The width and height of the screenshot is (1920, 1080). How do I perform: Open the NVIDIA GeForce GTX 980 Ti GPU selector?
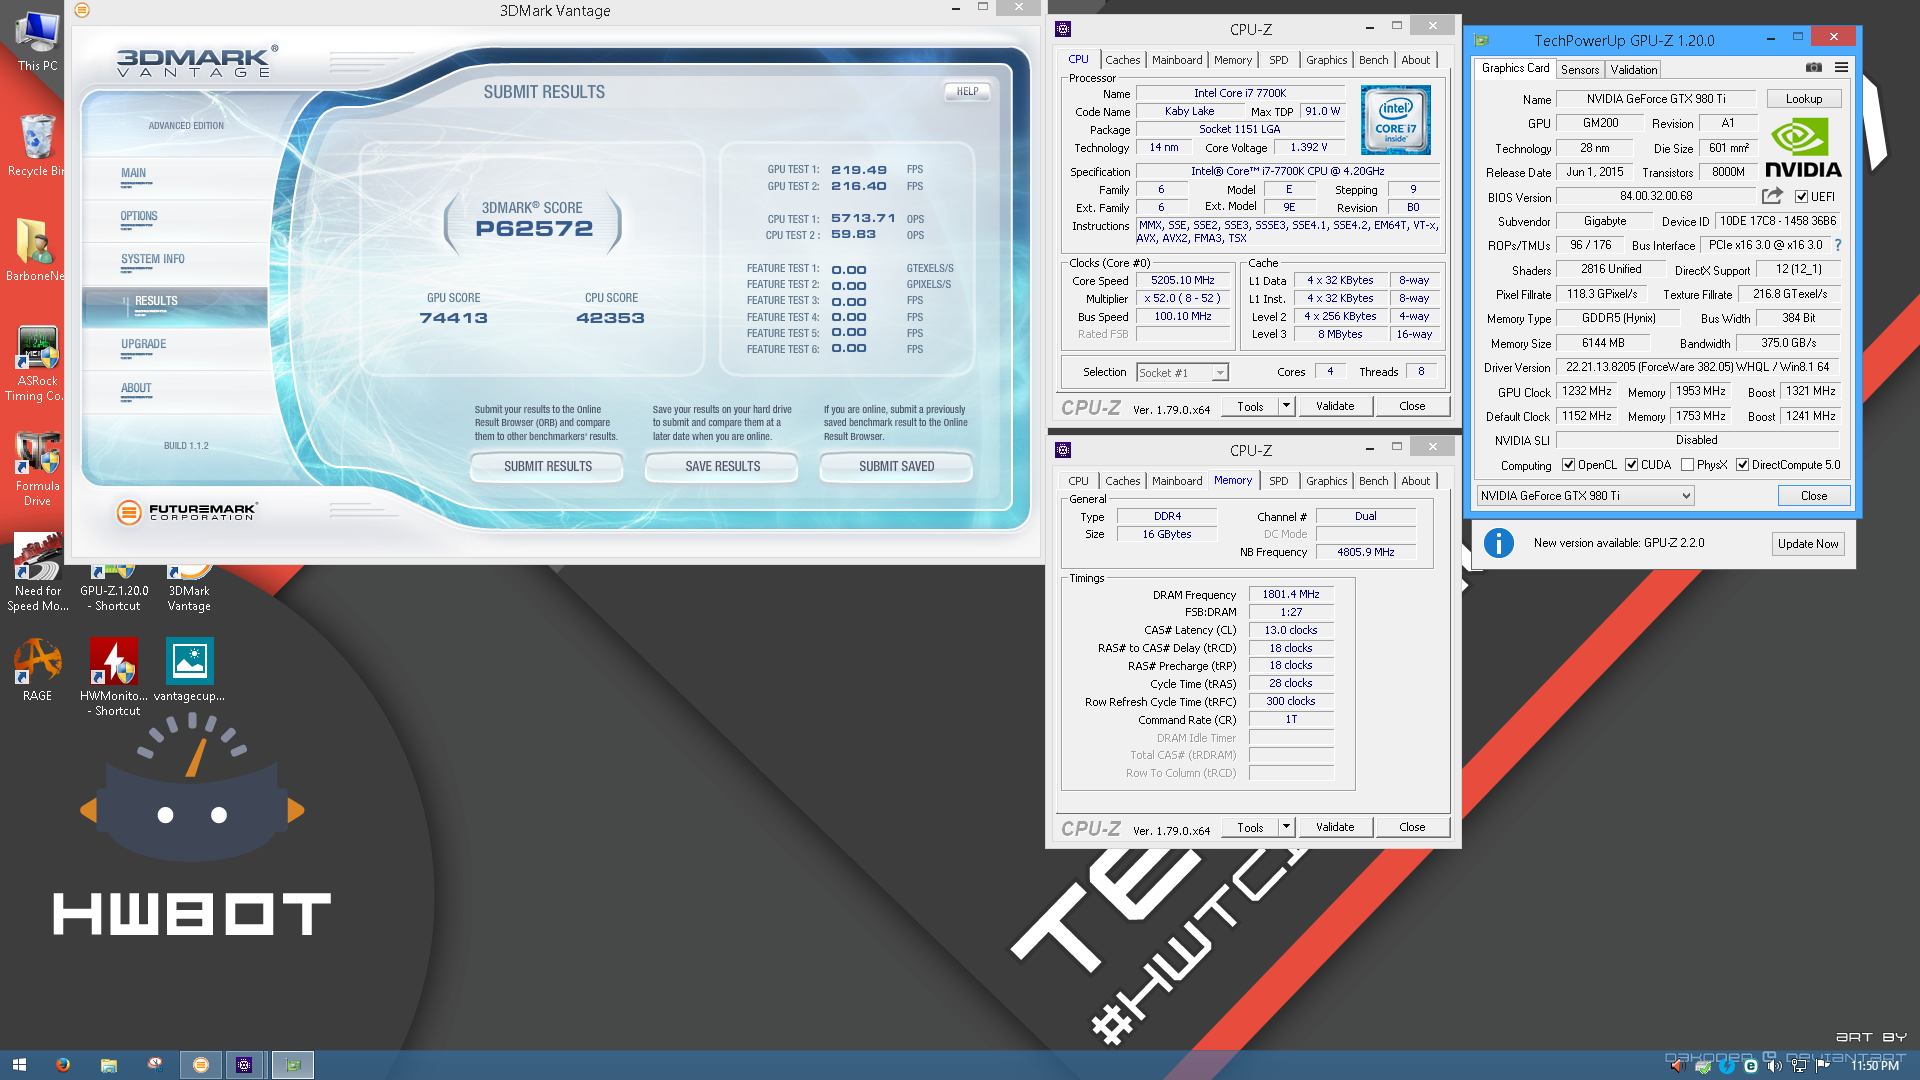(x=1585, y=496)
